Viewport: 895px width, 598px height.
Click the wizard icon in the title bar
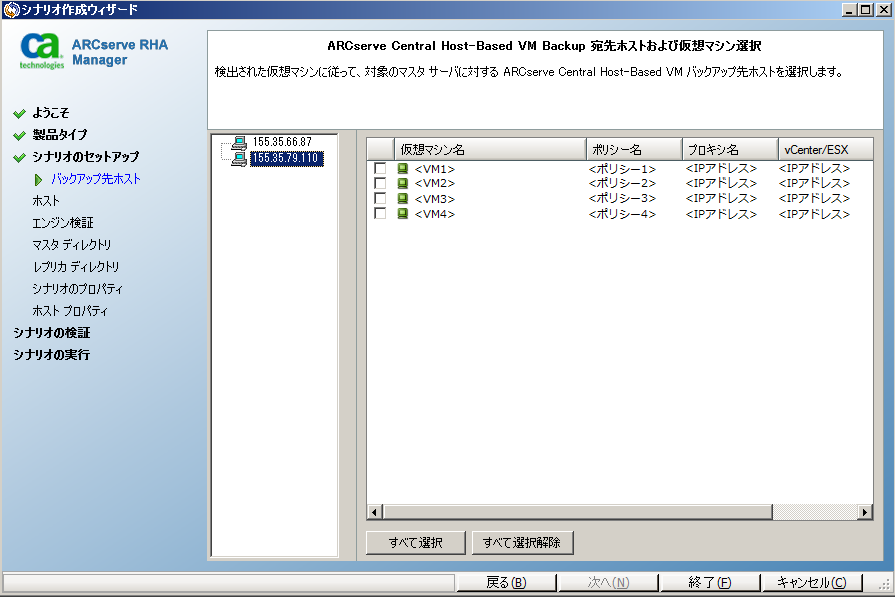[10, 10]
